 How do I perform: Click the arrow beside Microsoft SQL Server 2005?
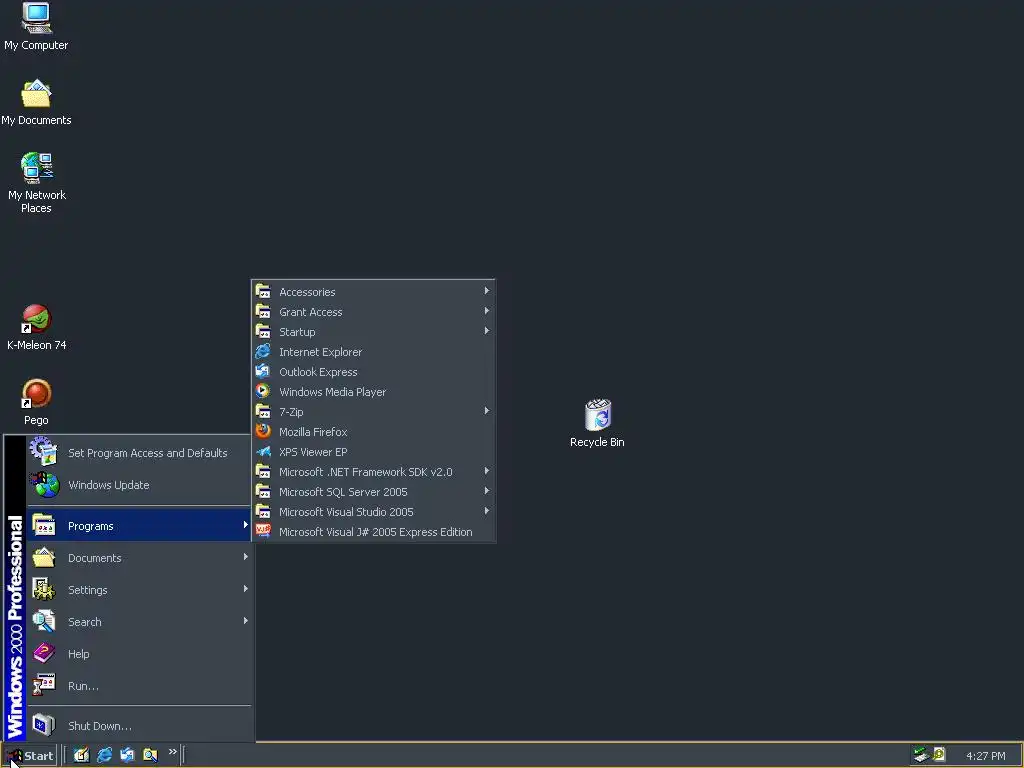point(487,491)
